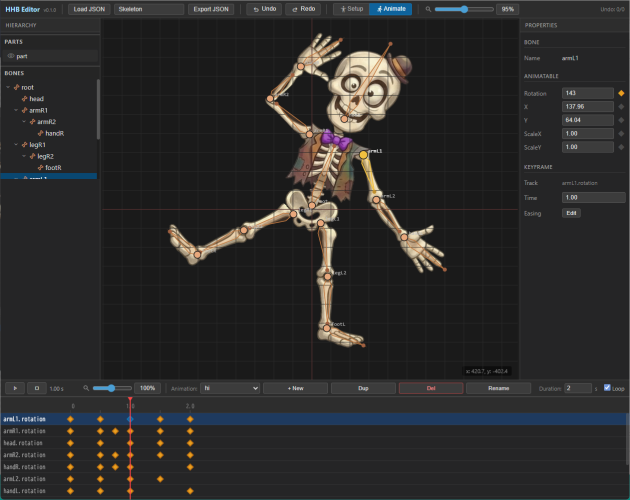The width and height of the screenshot is (630, 500).
Task: Switch to Animate mode
Action: click(390, 8)
